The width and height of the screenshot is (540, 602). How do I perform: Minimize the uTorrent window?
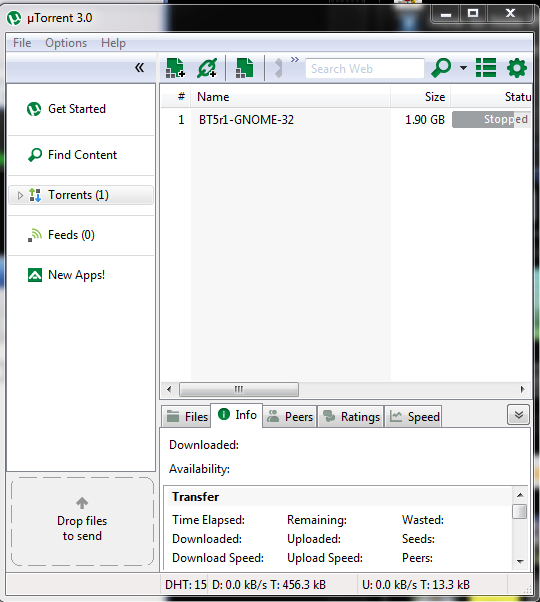point(446,15)
